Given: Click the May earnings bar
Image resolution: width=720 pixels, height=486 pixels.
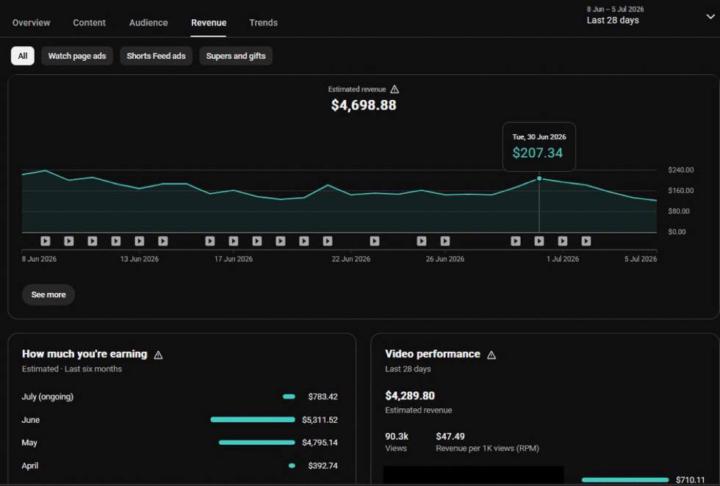Looking at the screenshot, I should coord(257,442).
